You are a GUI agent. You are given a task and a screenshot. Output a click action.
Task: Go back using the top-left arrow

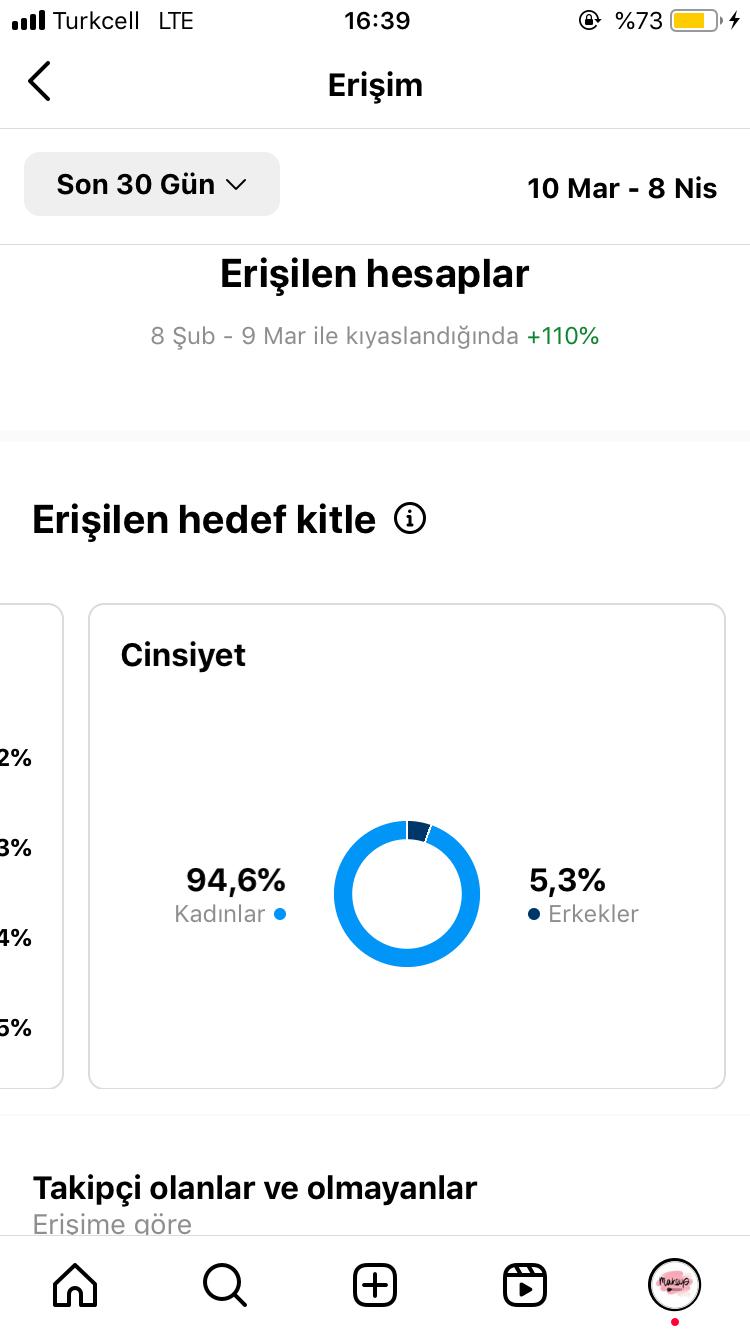[x=39, y=82]
